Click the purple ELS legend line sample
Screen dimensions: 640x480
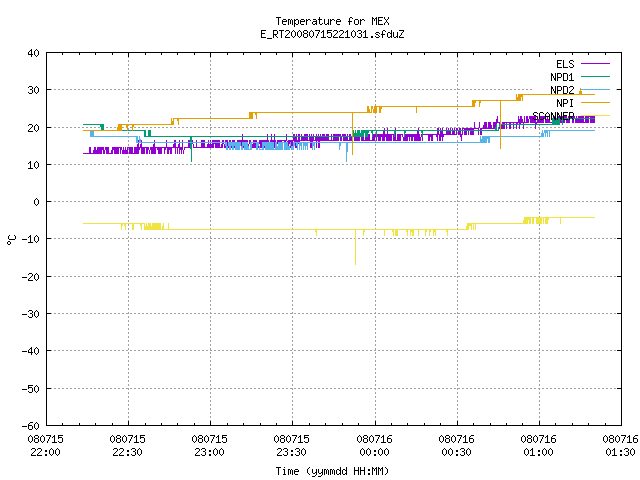[x=595, y=64]
